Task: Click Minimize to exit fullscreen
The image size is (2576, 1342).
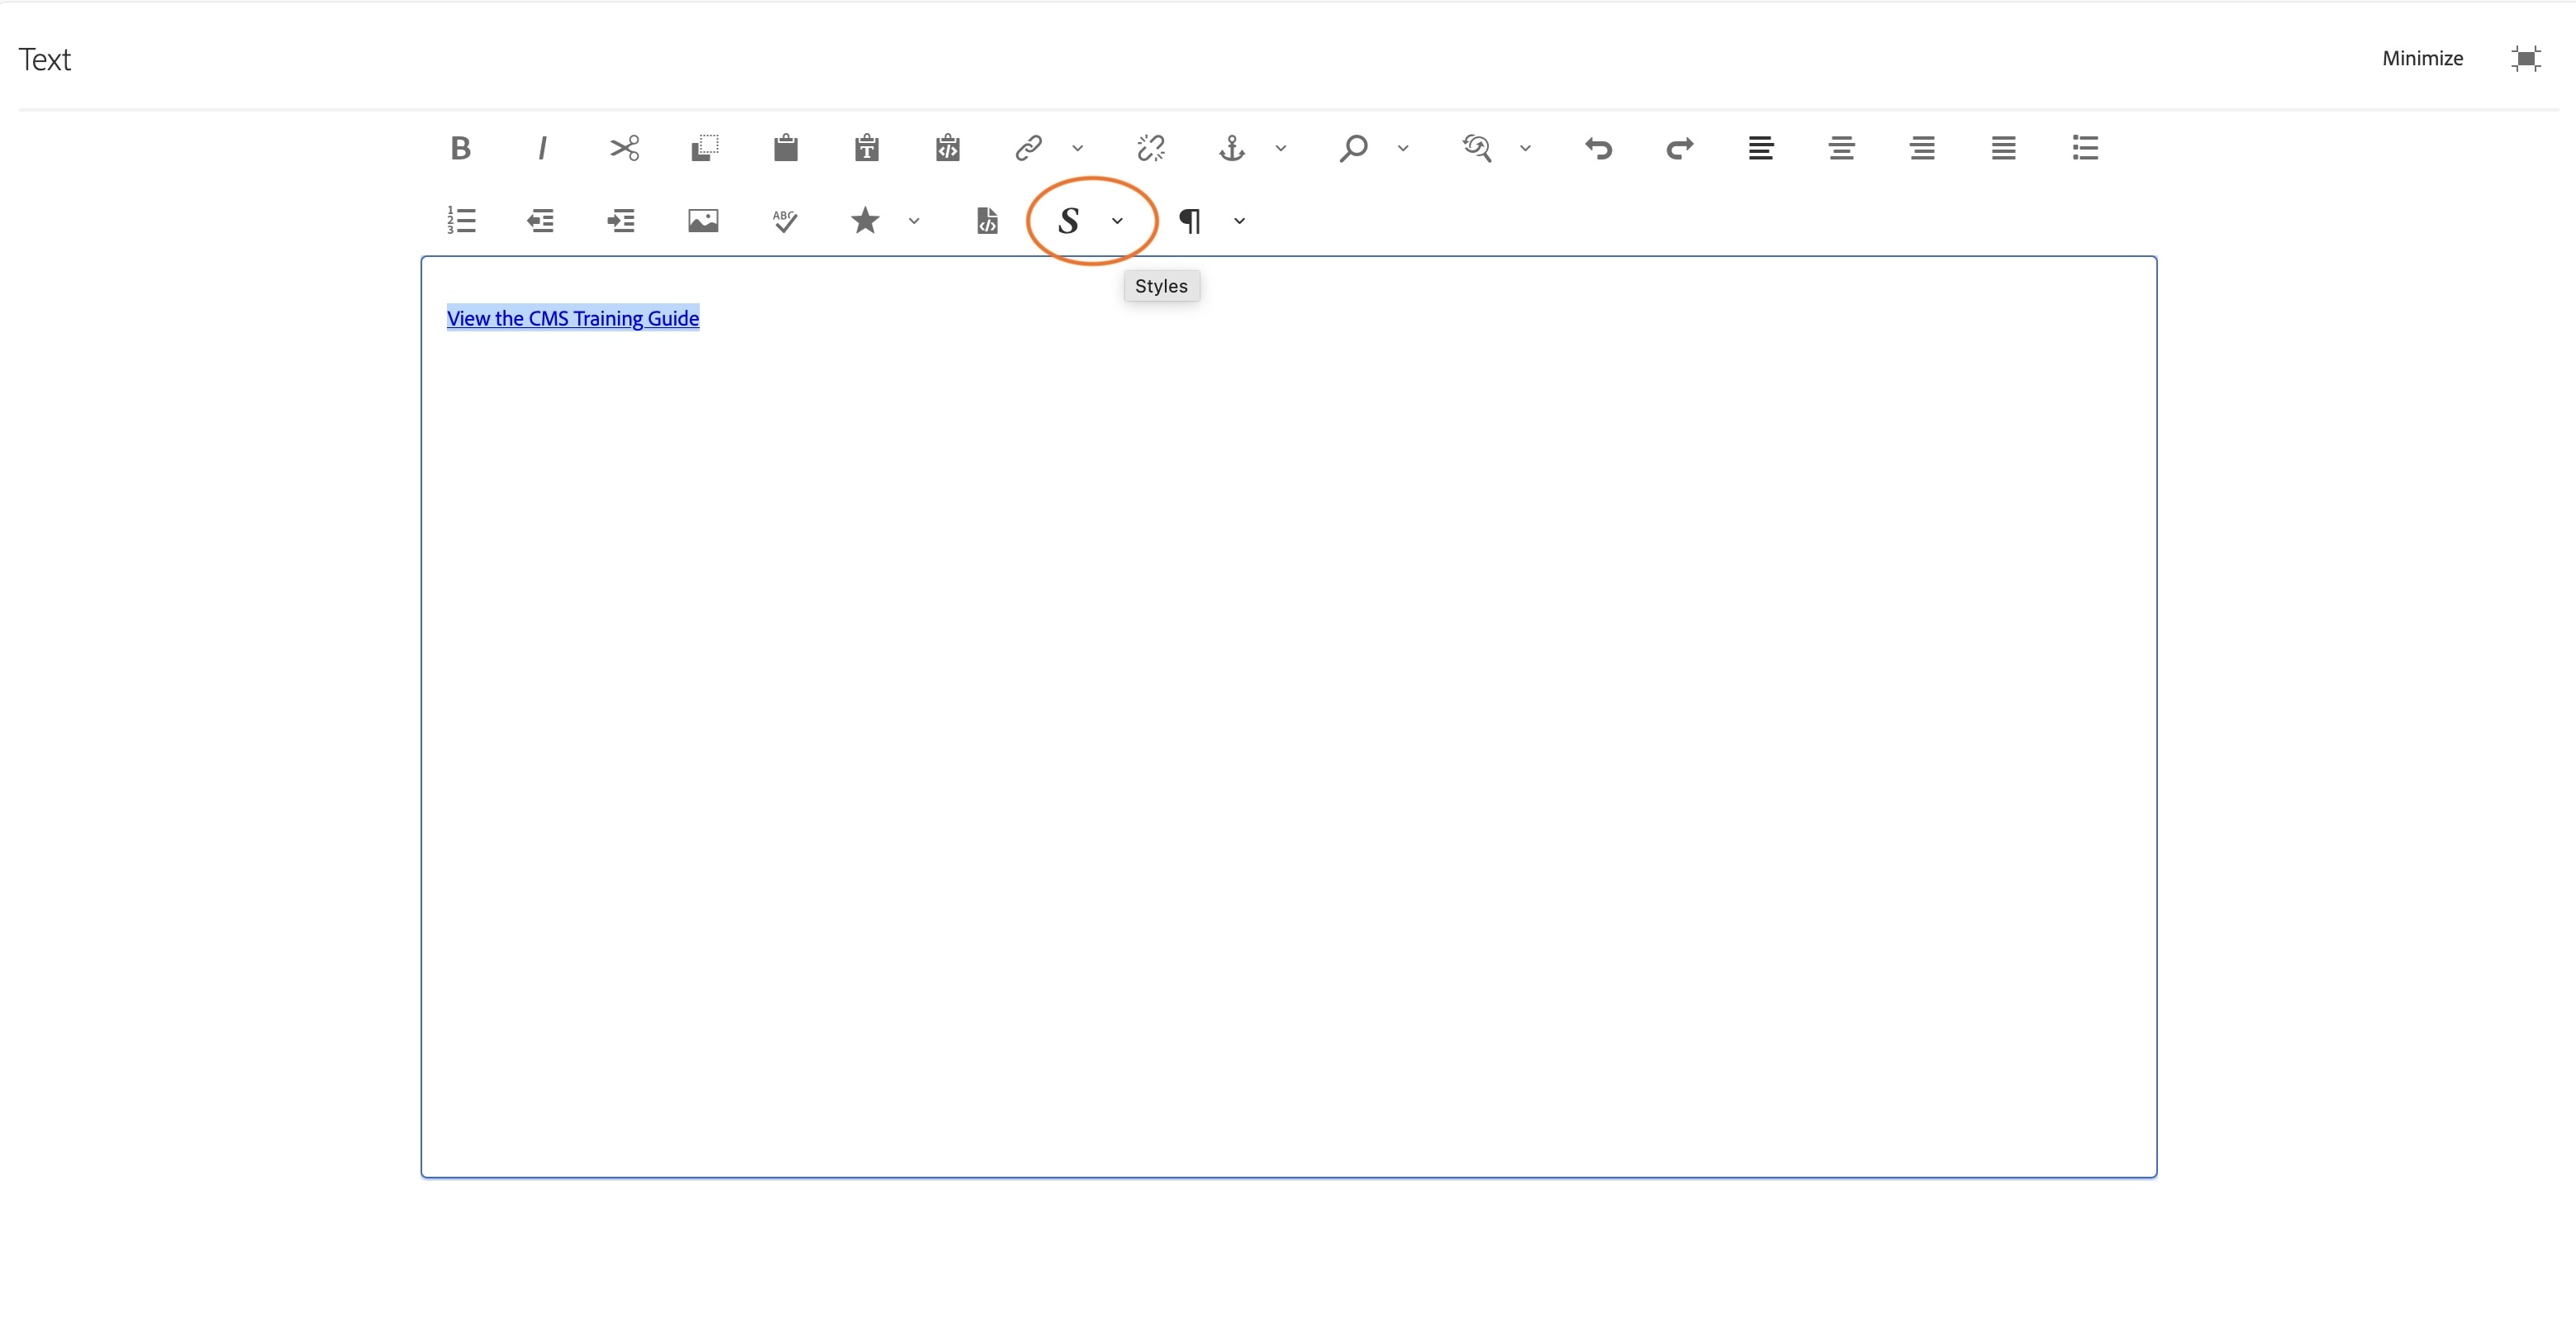Action: (2422, 58)
